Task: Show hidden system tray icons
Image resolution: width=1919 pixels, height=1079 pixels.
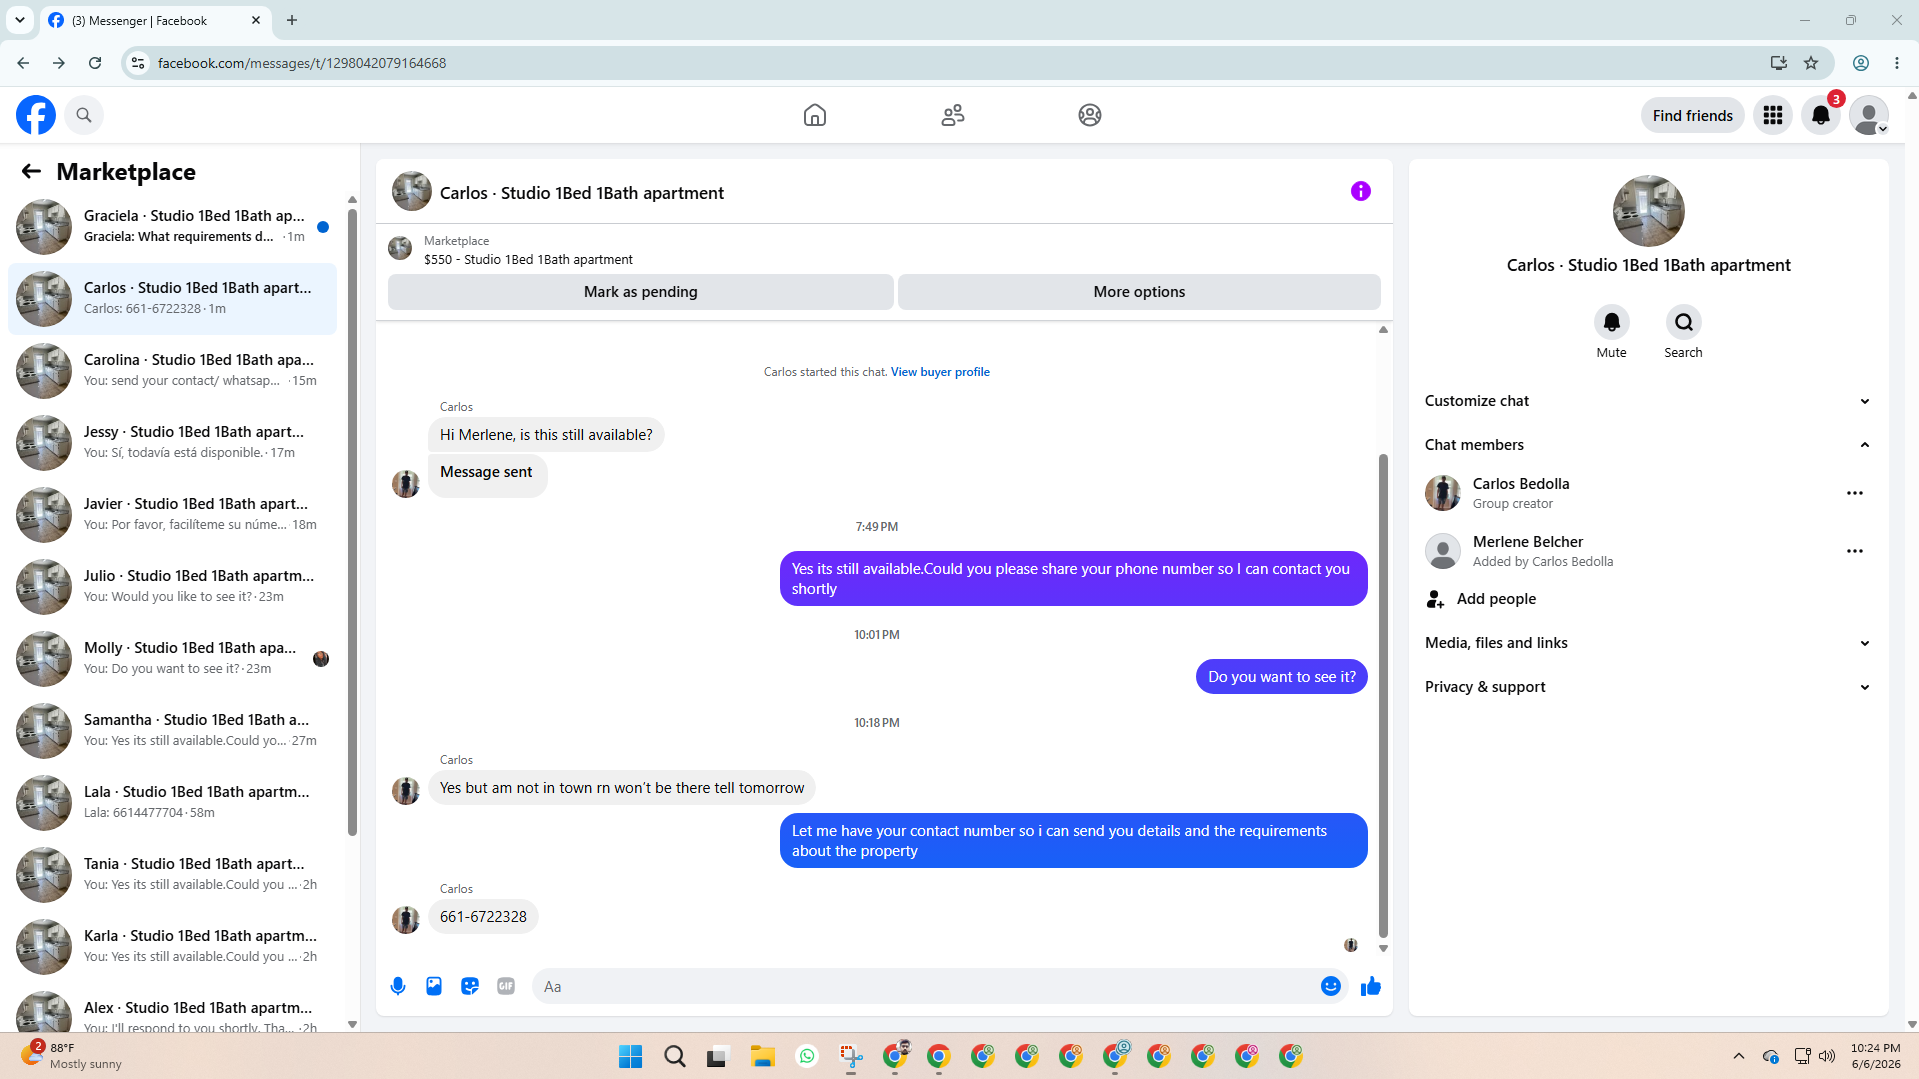Action: 1739,1056
